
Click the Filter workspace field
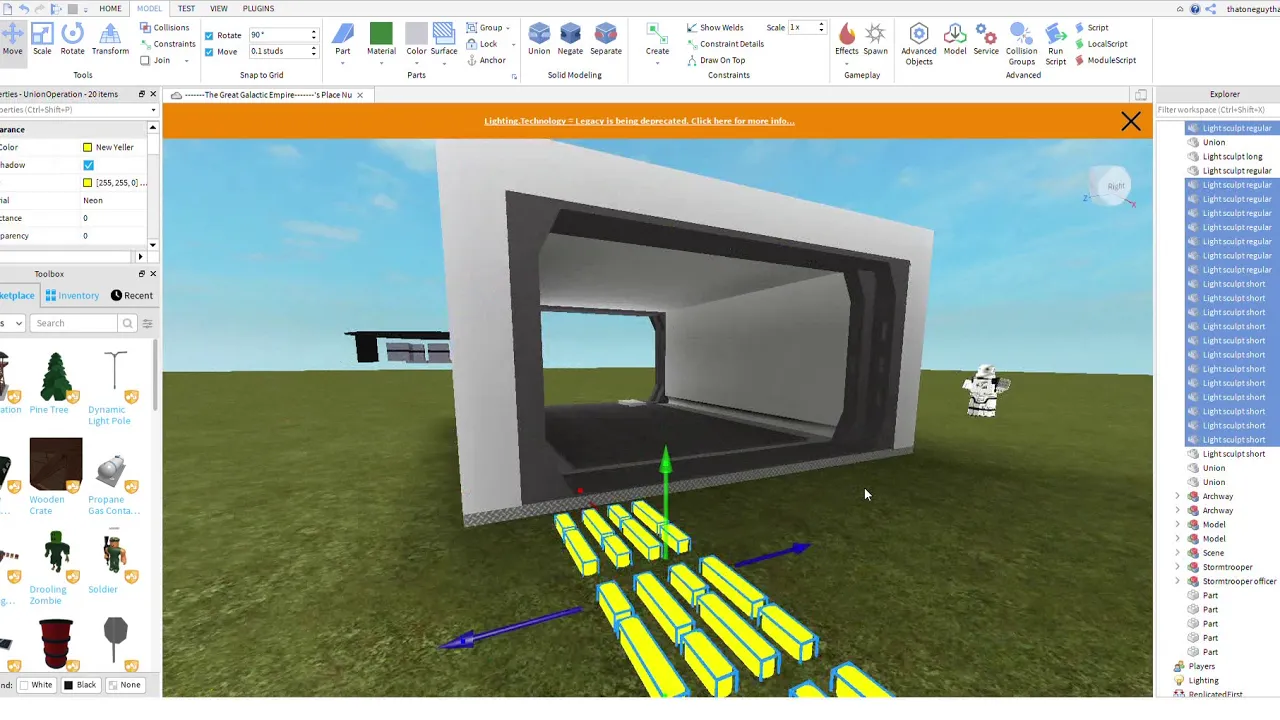click(x=1217, y=110)
